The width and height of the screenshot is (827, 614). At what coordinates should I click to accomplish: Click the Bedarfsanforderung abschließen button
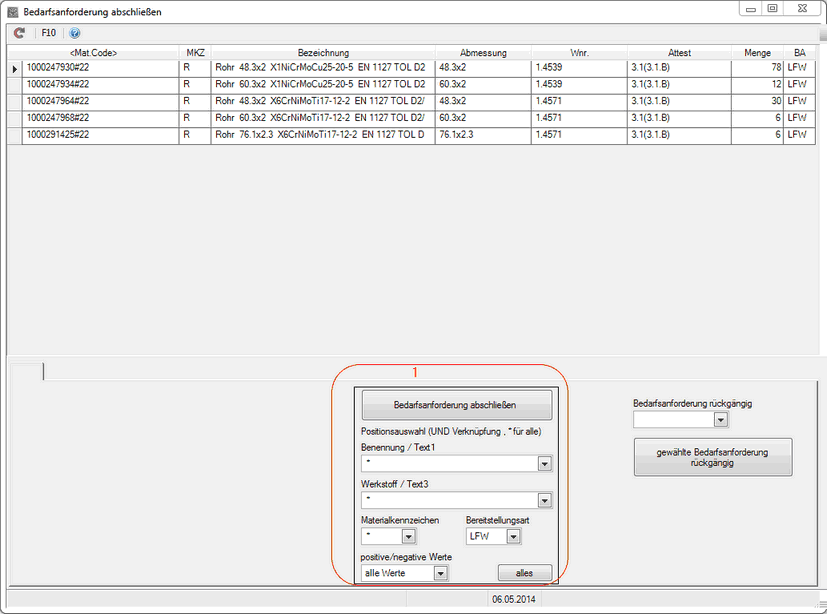(456, 405)
